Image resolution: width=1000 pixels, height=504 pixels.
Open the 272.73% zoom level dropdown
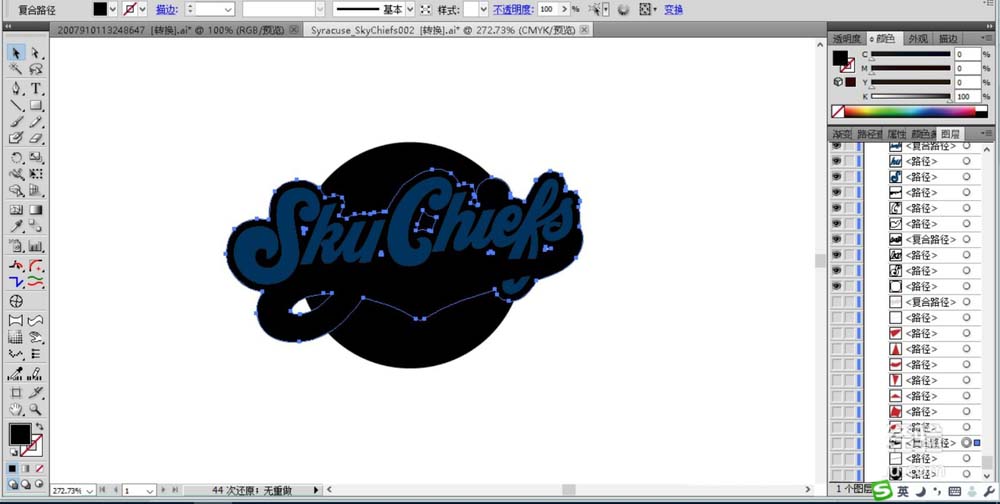(89, 491)
